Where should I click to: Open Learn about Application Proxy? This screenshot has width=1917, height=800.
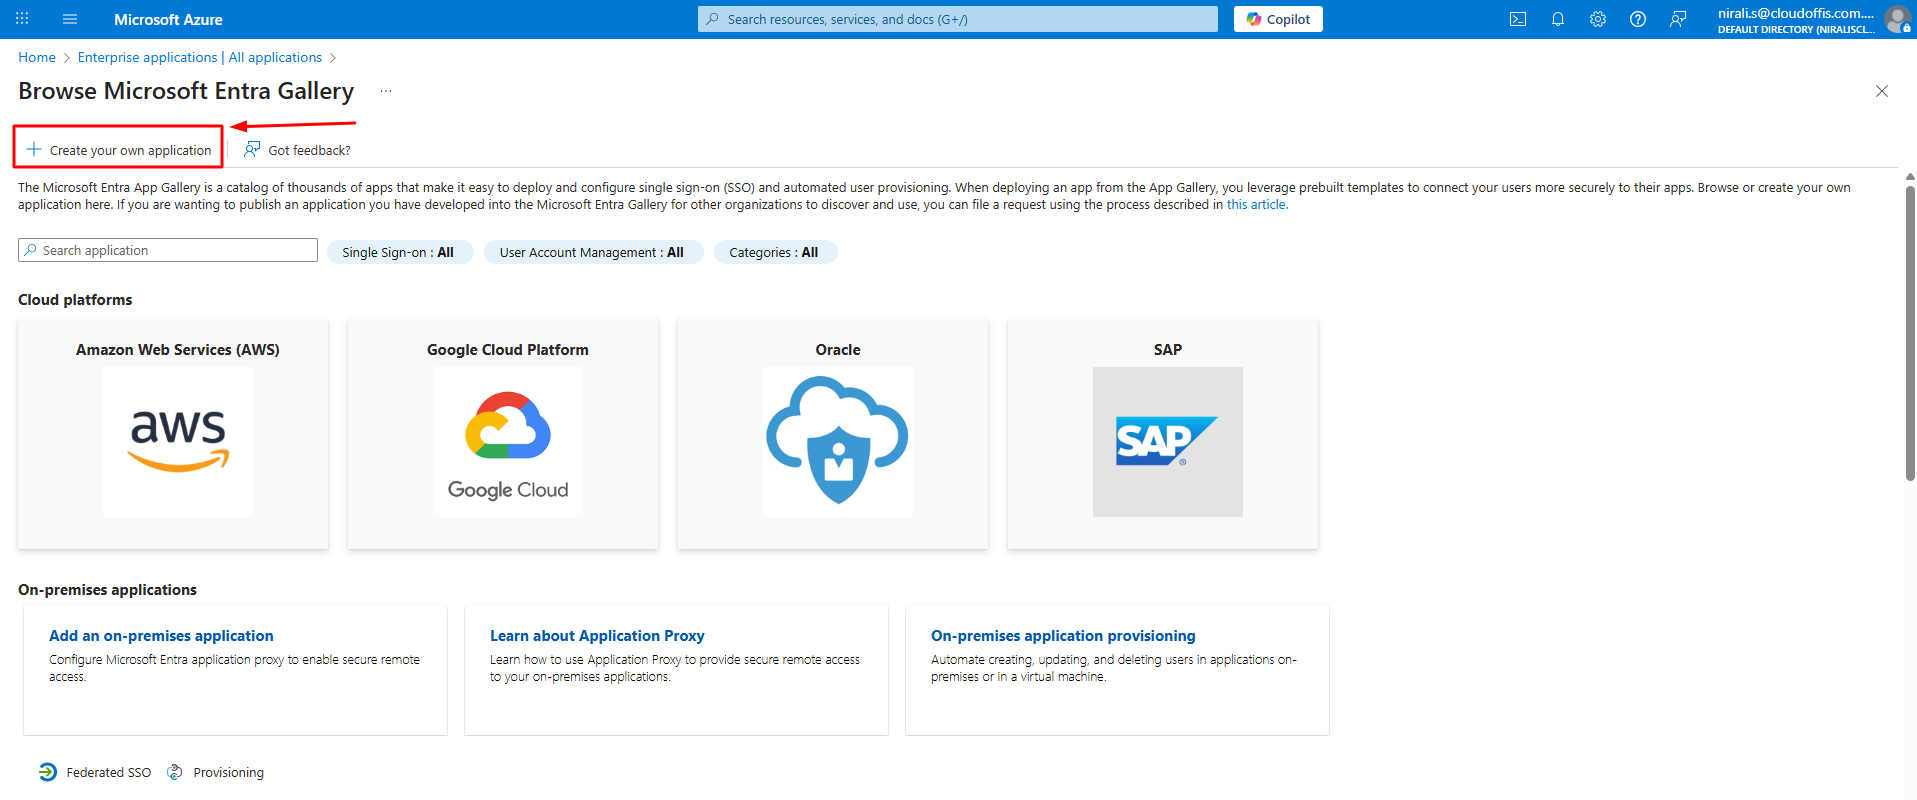597,636
